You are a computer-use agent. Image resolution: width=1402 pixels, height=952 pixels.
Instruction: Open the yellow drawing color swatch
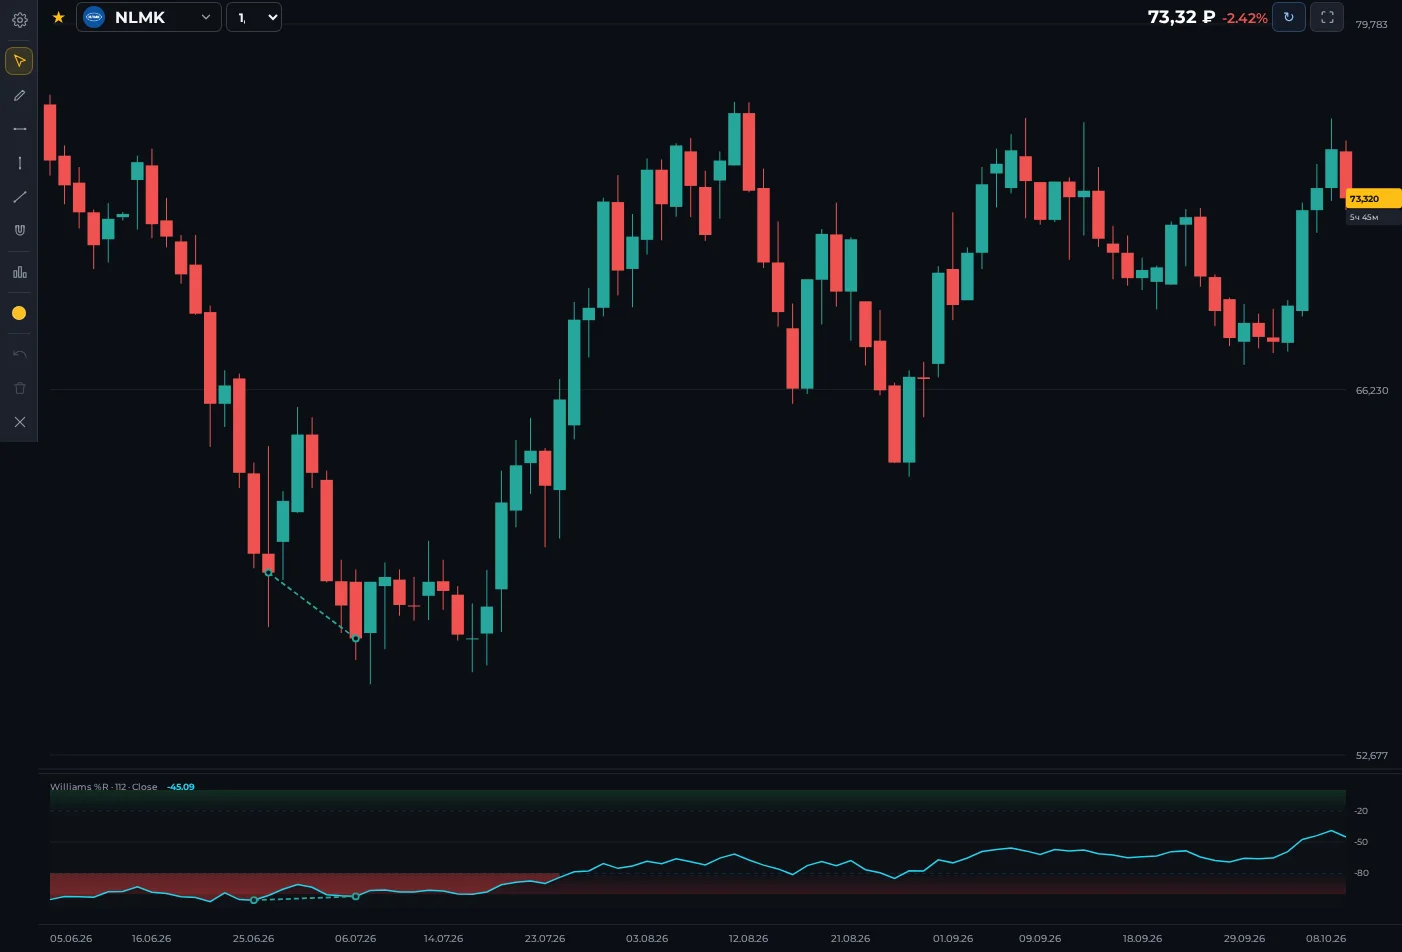(x=19, y=313)
